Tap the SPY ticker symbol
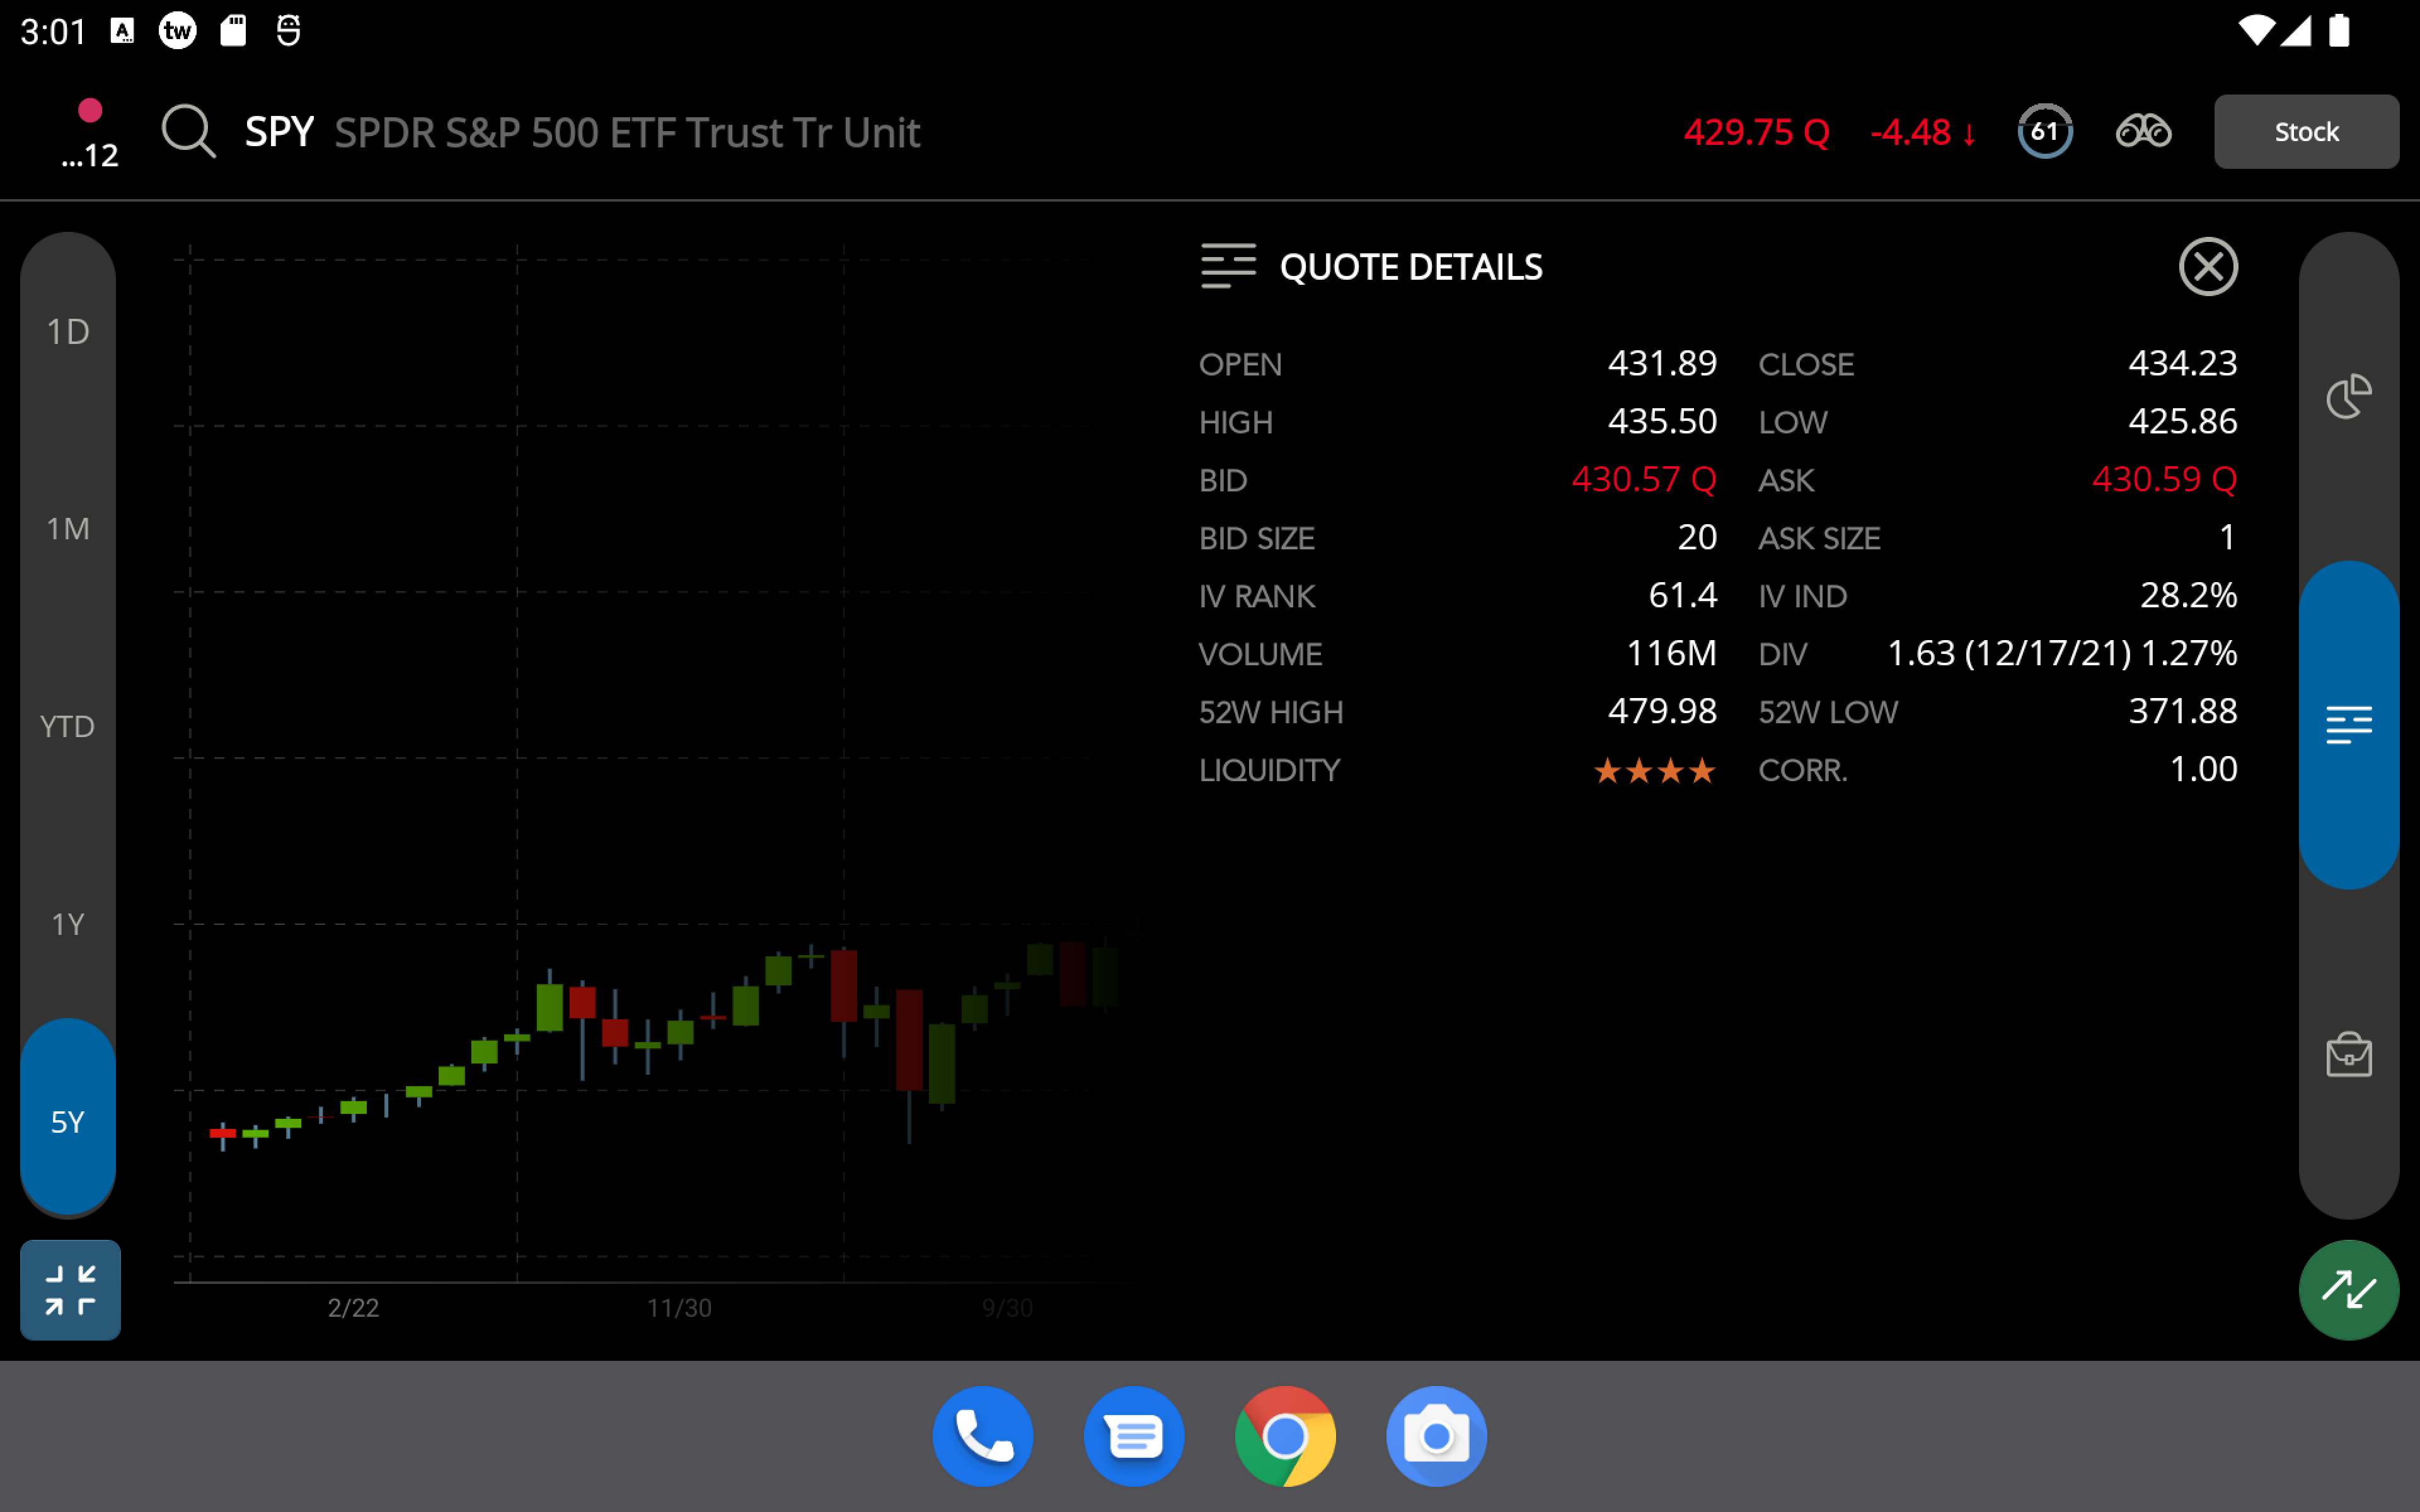Viewport: 2420px width, 1512px height. (279, 132)
